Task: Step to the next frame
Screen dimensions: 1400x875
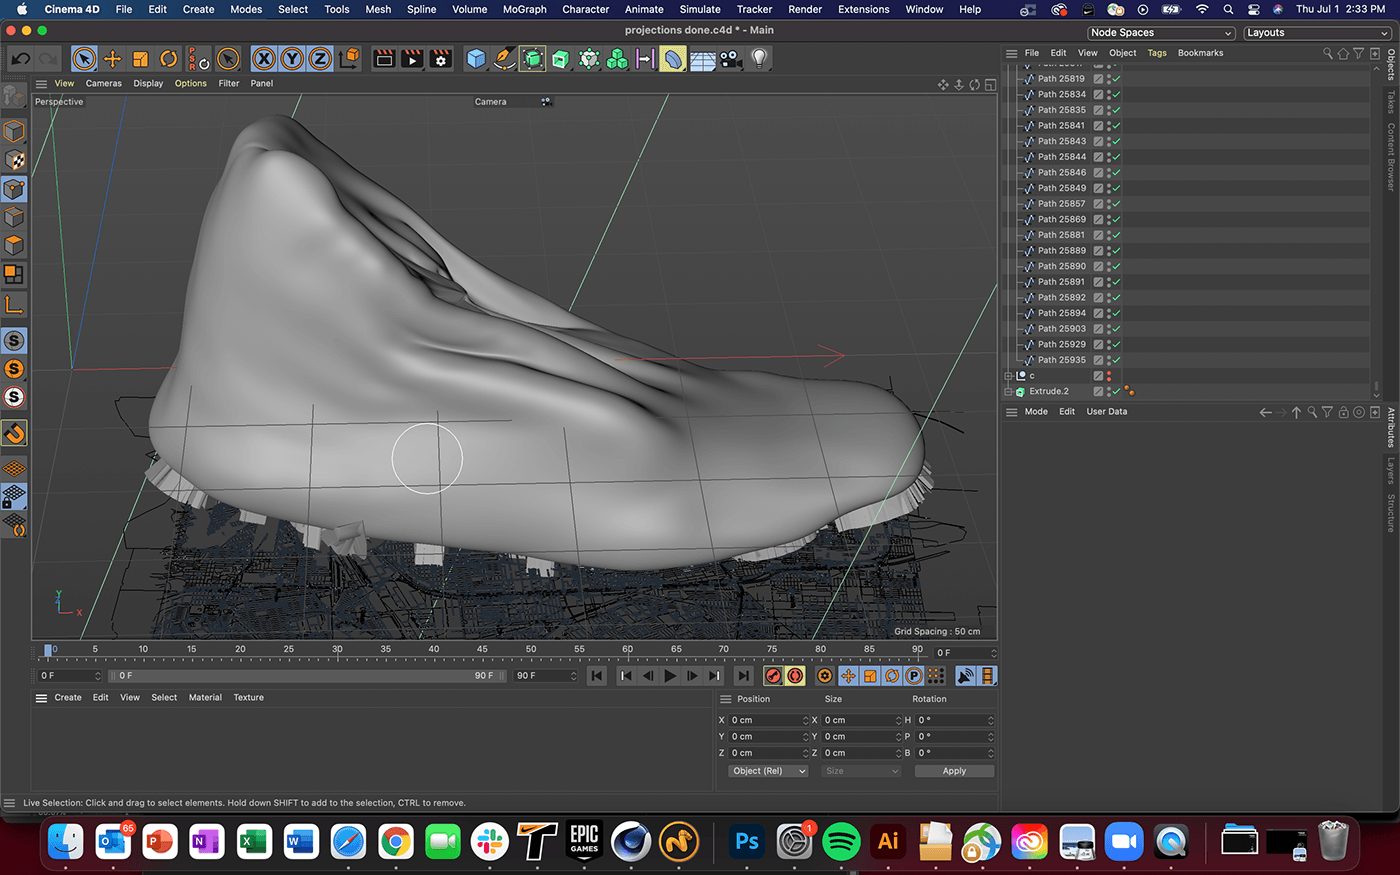Action: (x=692, y=676)
